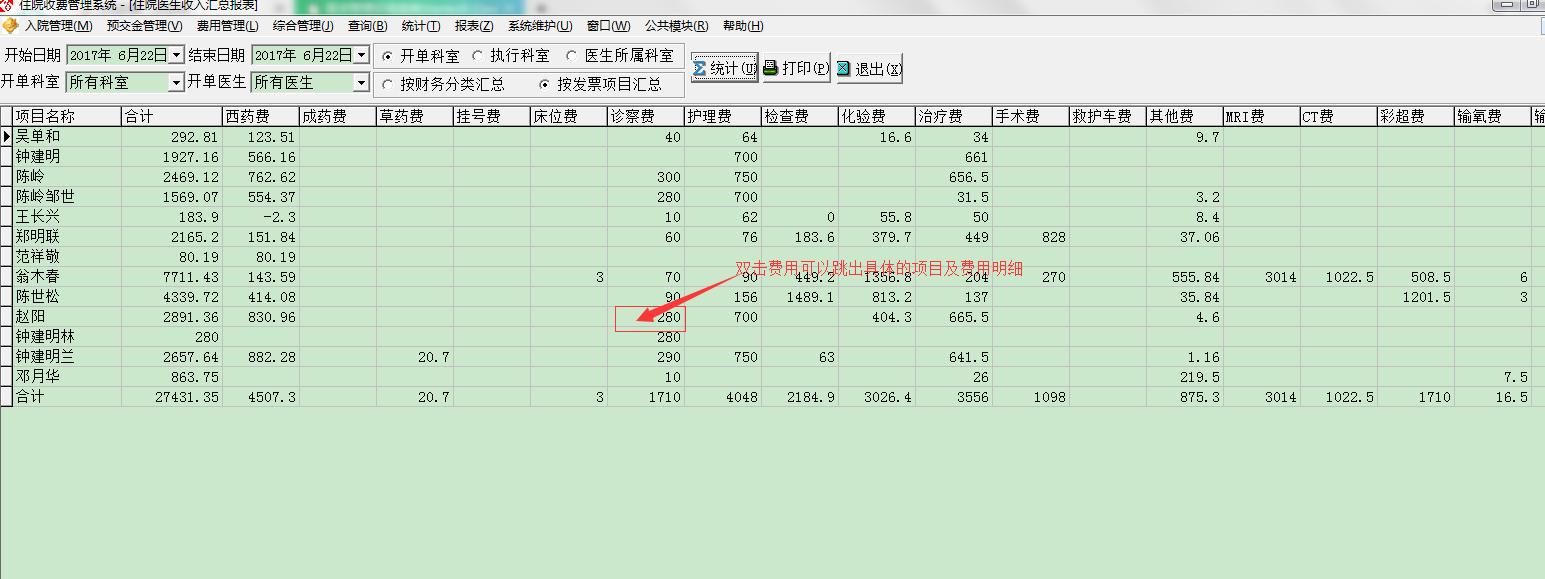
Task: Open the 入院管理 menu
Action: pyautogui.click(x=58, y=26)
